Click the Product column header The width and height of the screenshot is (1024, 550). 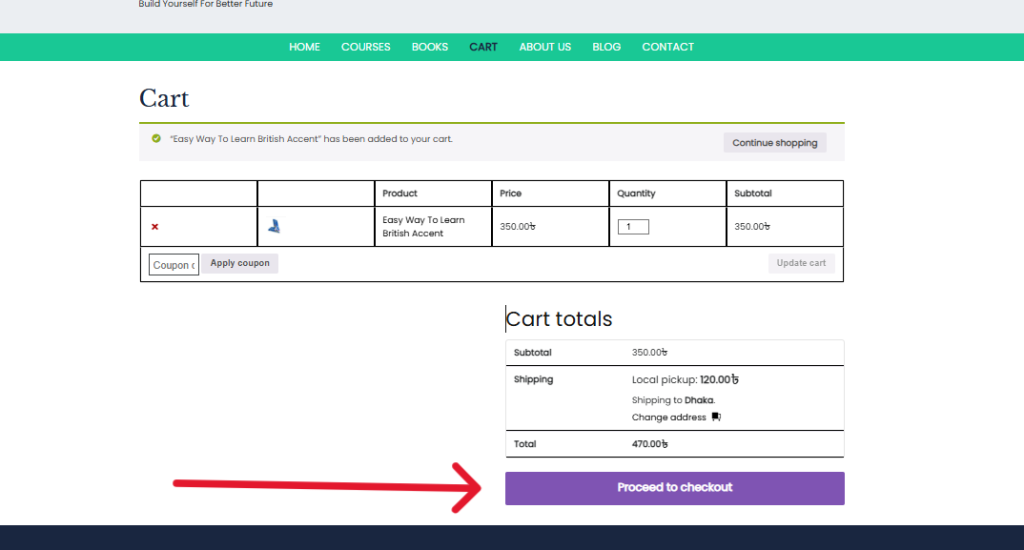(400, 193)
